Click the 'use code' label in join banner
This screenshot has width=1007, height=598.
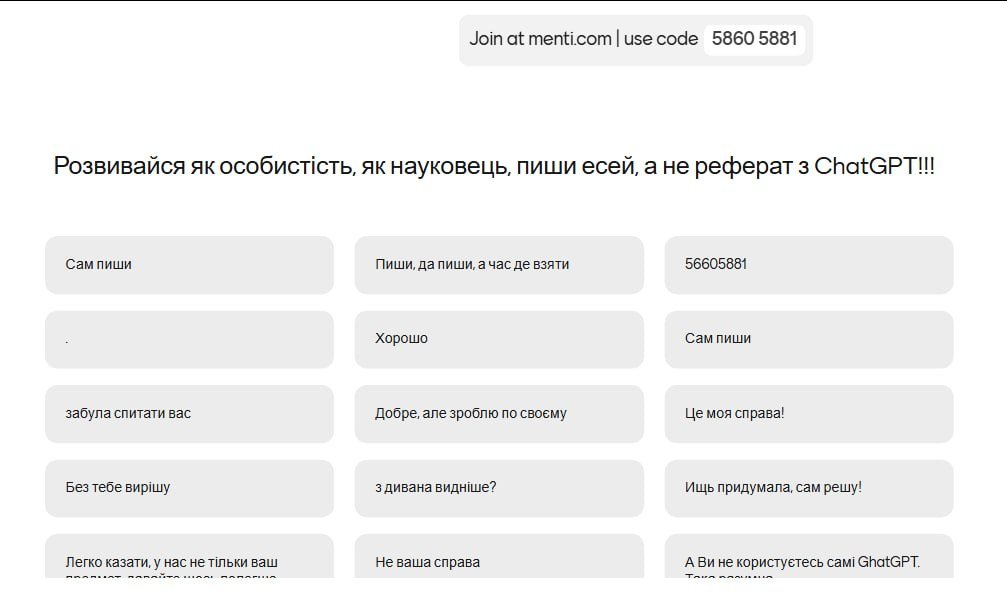[x=661, y=40]
